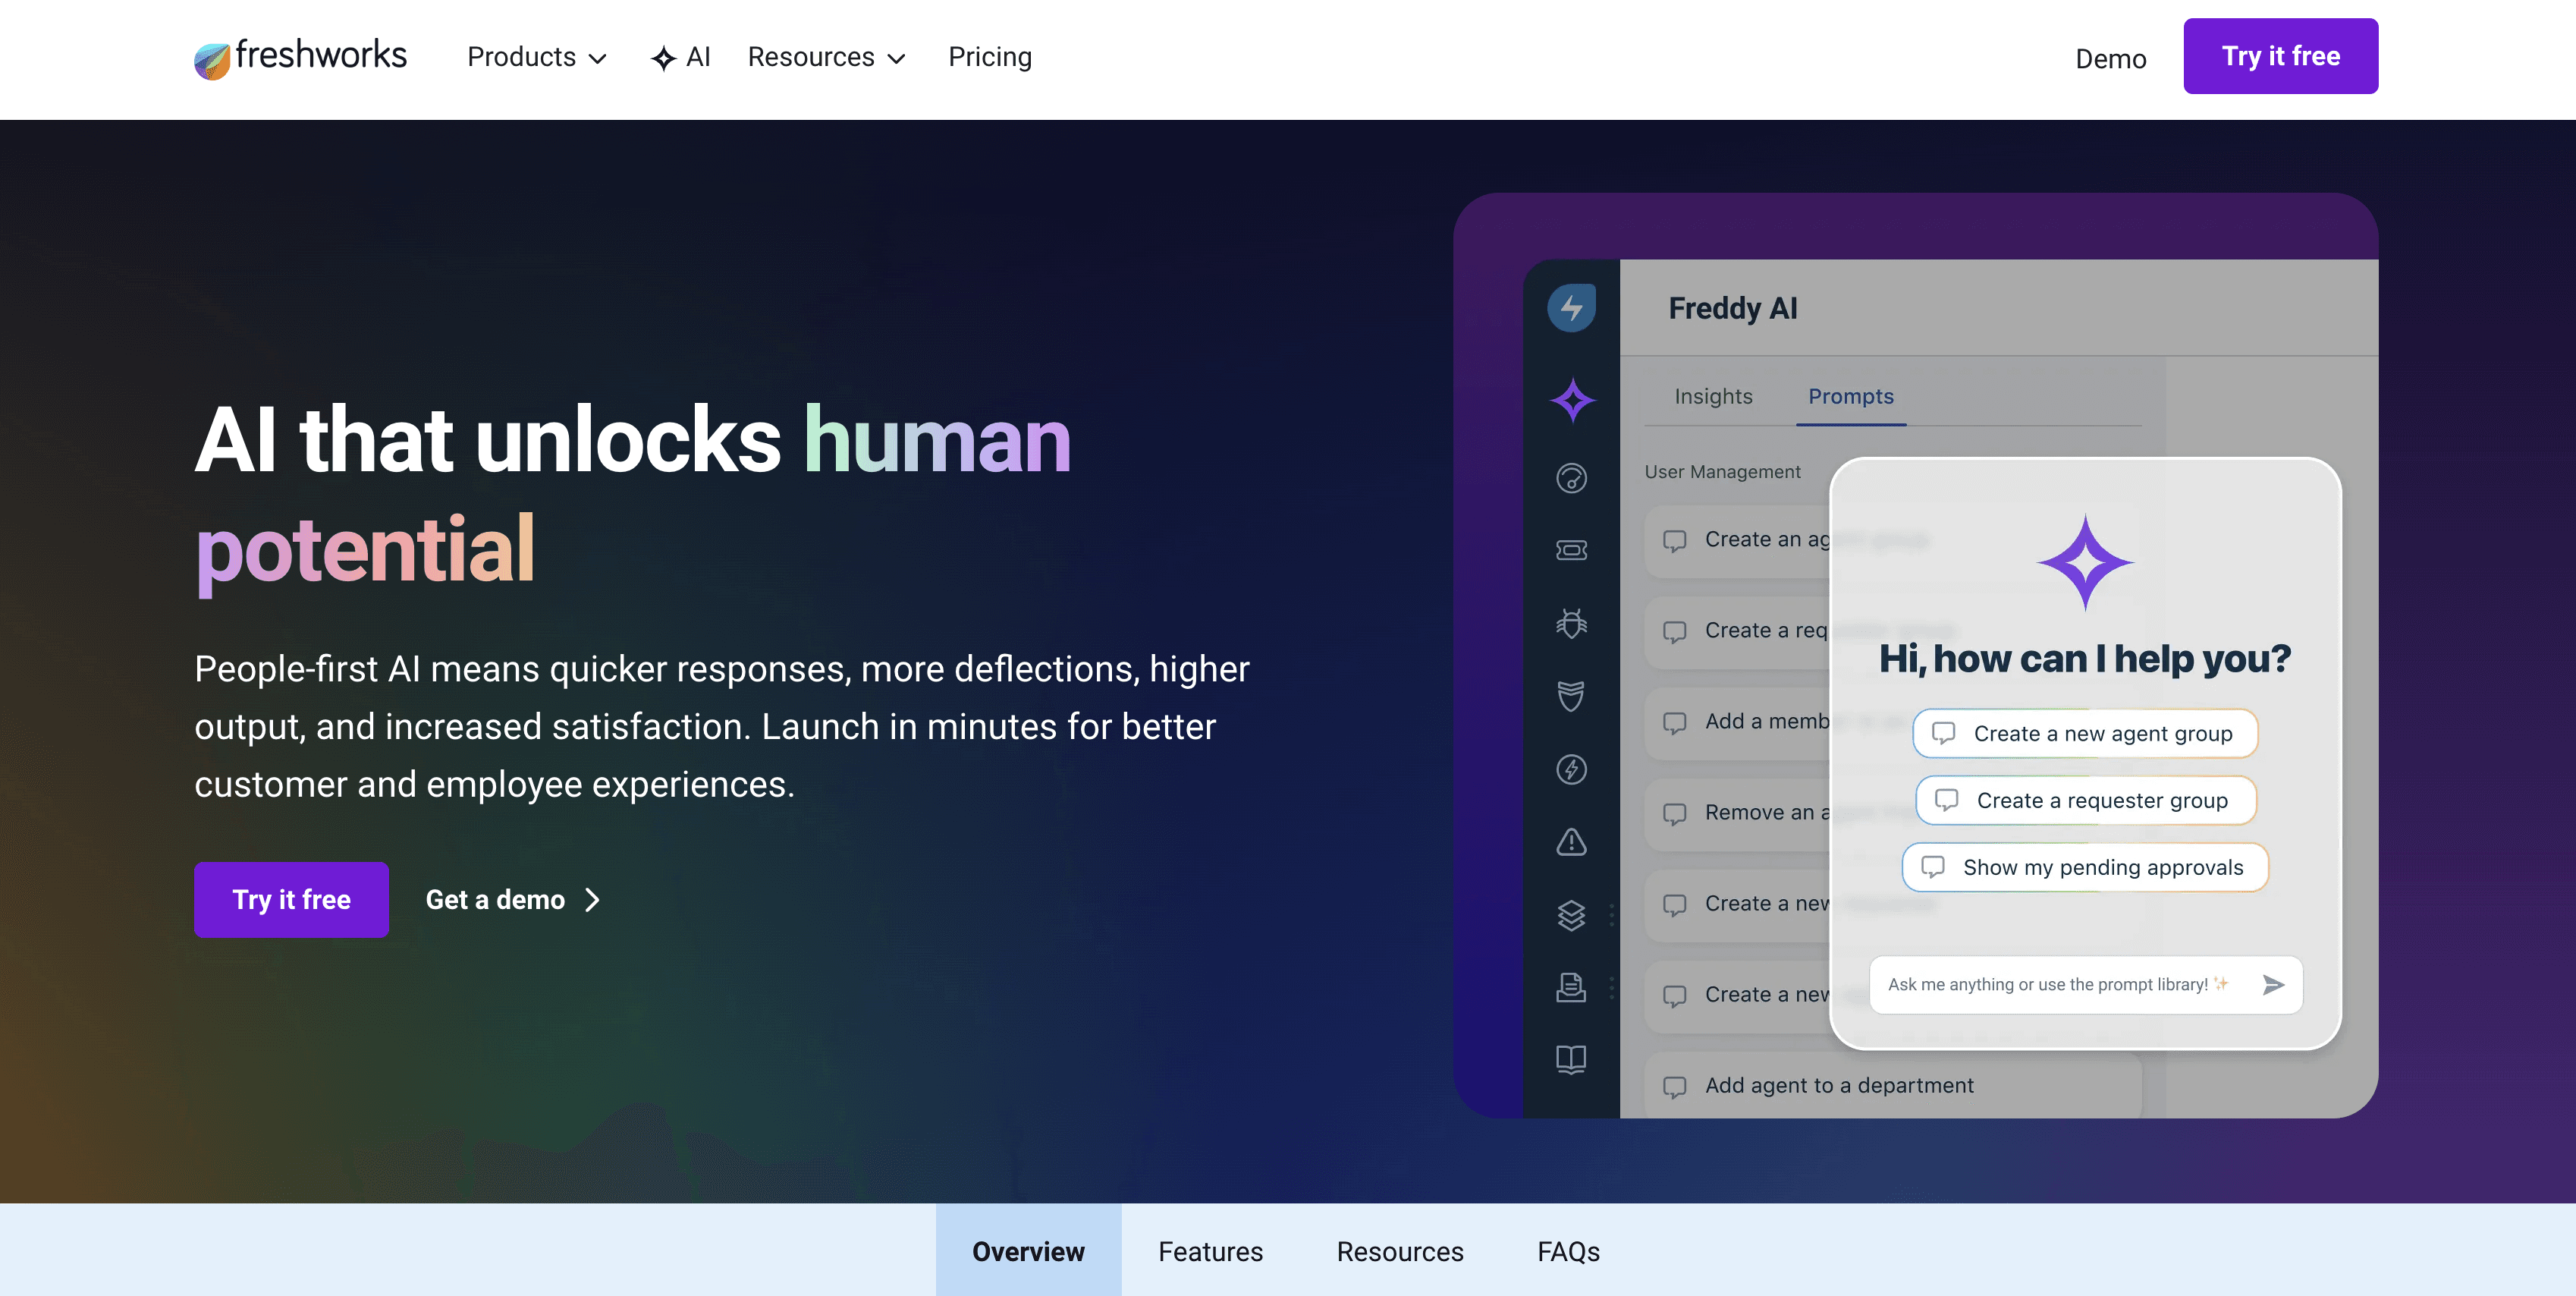The image size is (2576, 1296).
Task: Open the Resources navigation dropdown
Action: (826, 57)
